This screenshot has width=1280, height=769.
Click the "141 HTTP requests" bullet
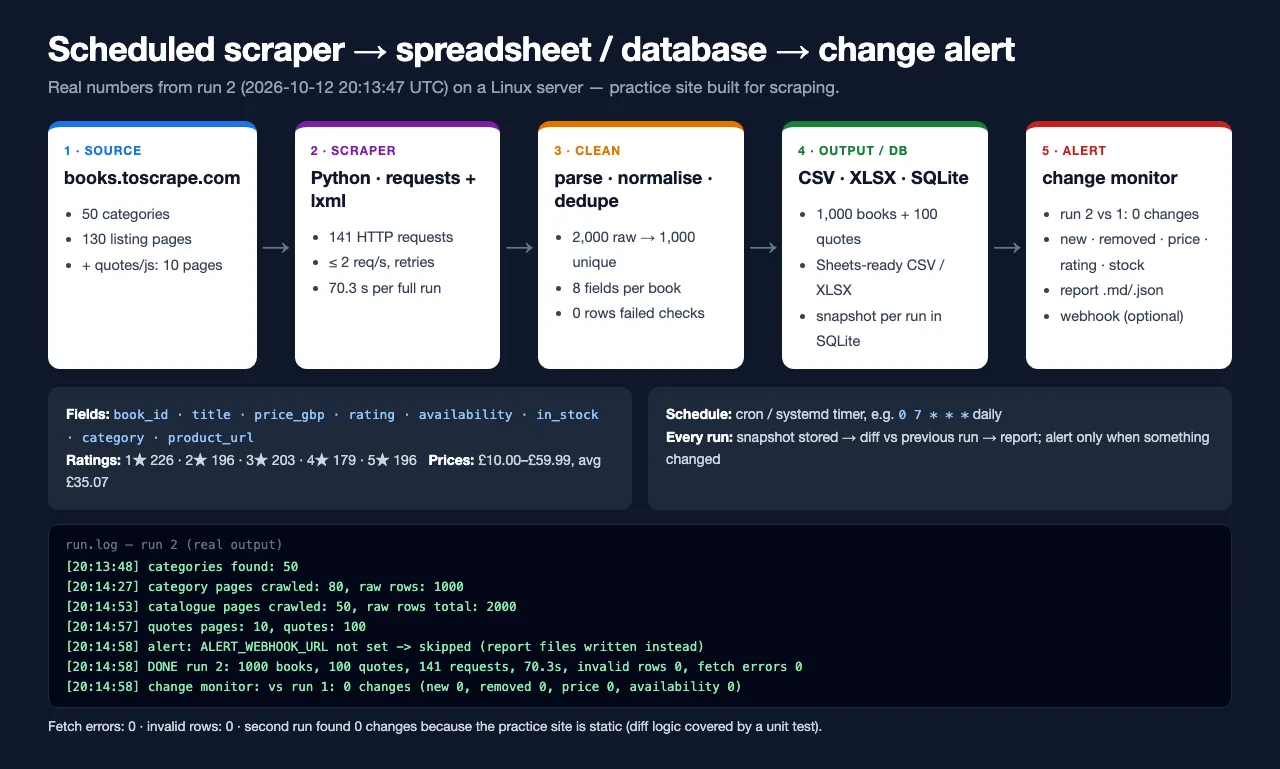coord(391,237)
